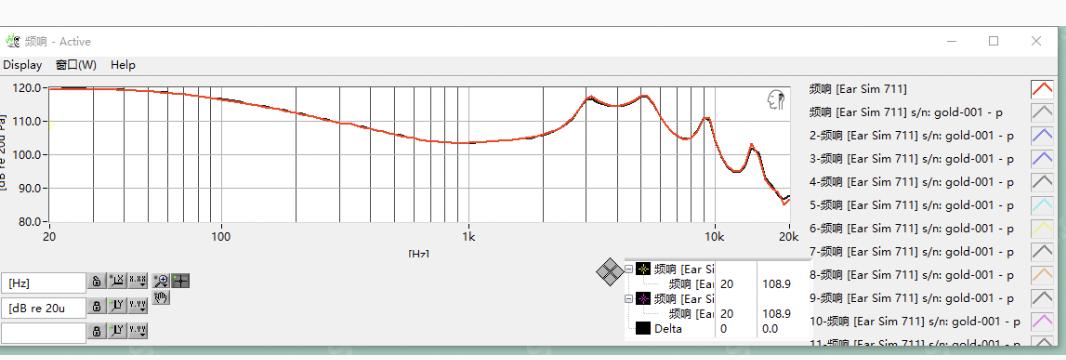Image resolution: width=1066 pixels, height=360 pixels.
Task: Select the hand panning tool
Action: click(x=161, y=298)
